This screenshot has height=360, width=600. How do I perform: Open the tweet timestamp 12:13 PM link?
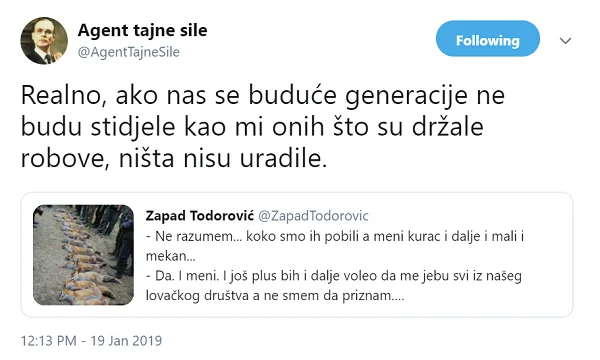pos(49,340)
